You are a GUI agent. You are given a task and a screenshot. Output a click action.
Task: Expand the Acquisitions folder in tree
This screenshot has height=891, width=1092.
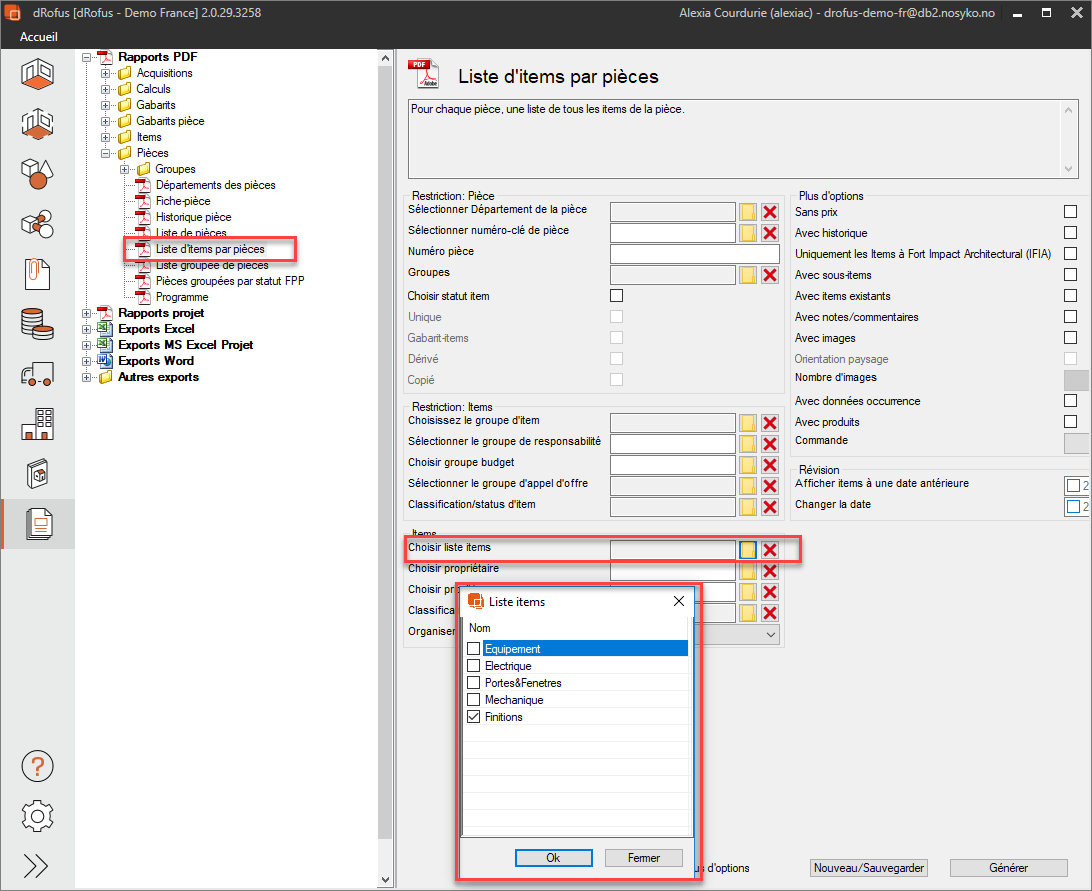[x=105, y=73]
